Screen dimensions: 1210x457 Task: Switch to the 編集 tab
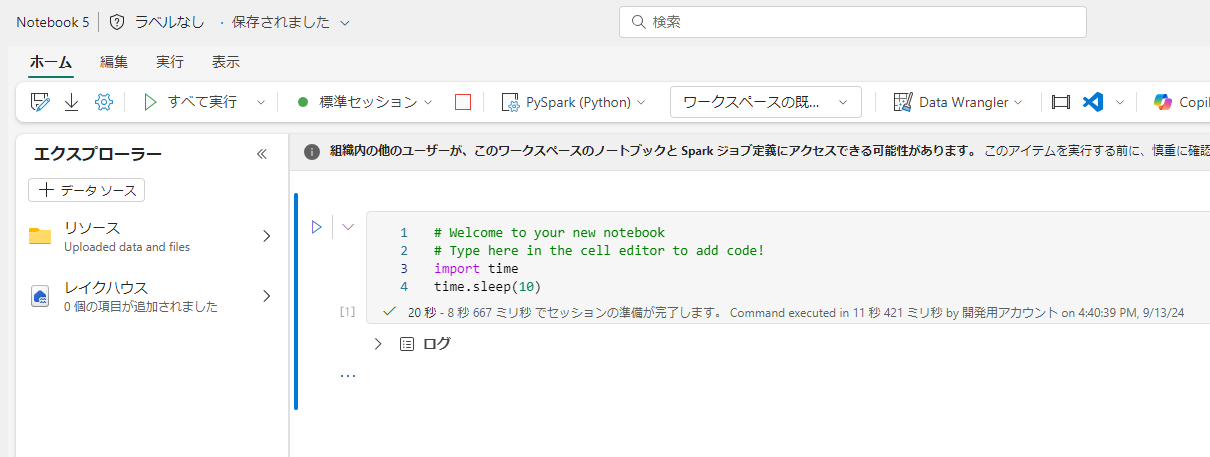114,62
